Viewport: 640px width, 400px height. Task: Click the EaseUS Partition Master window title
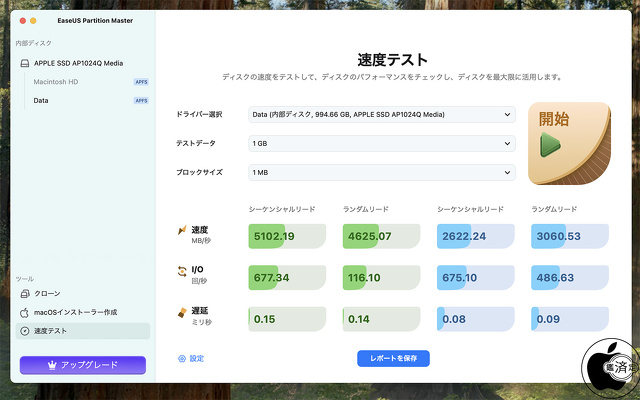(95, 20)
